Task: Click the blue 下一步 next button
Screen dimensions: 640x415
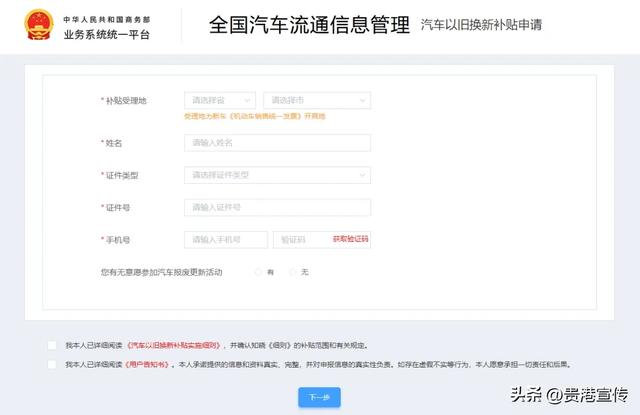Action: tap(319, 397)
